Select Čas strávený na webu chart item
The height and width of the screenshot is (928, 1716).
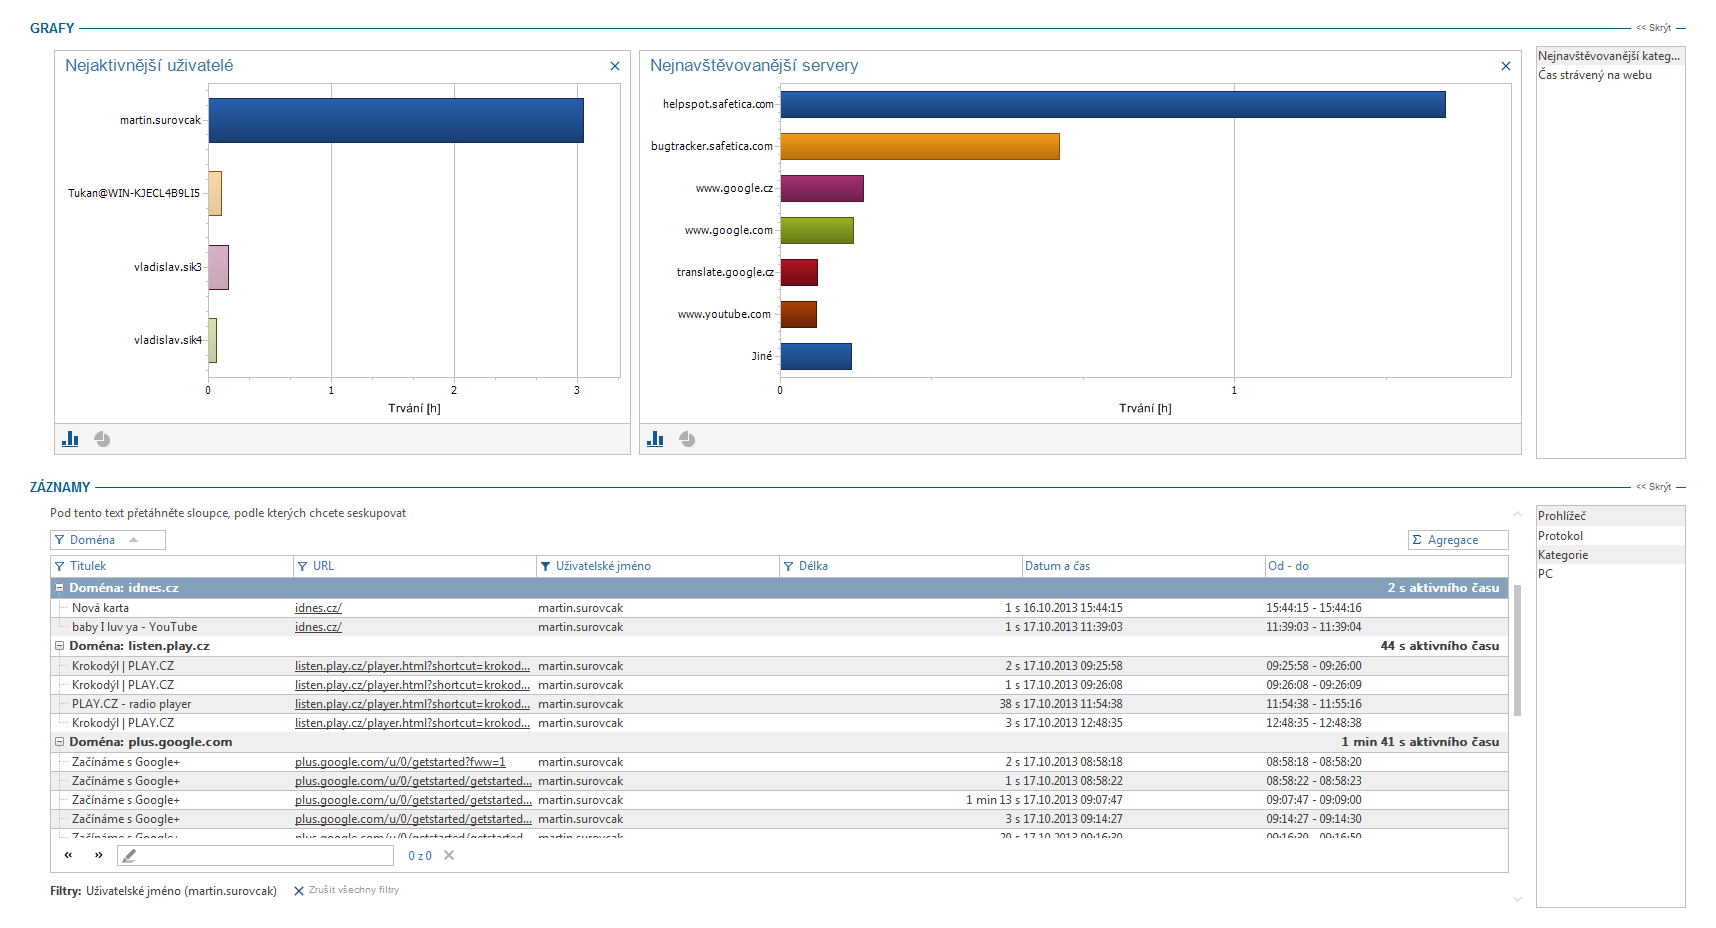(x=1595, y=75)
